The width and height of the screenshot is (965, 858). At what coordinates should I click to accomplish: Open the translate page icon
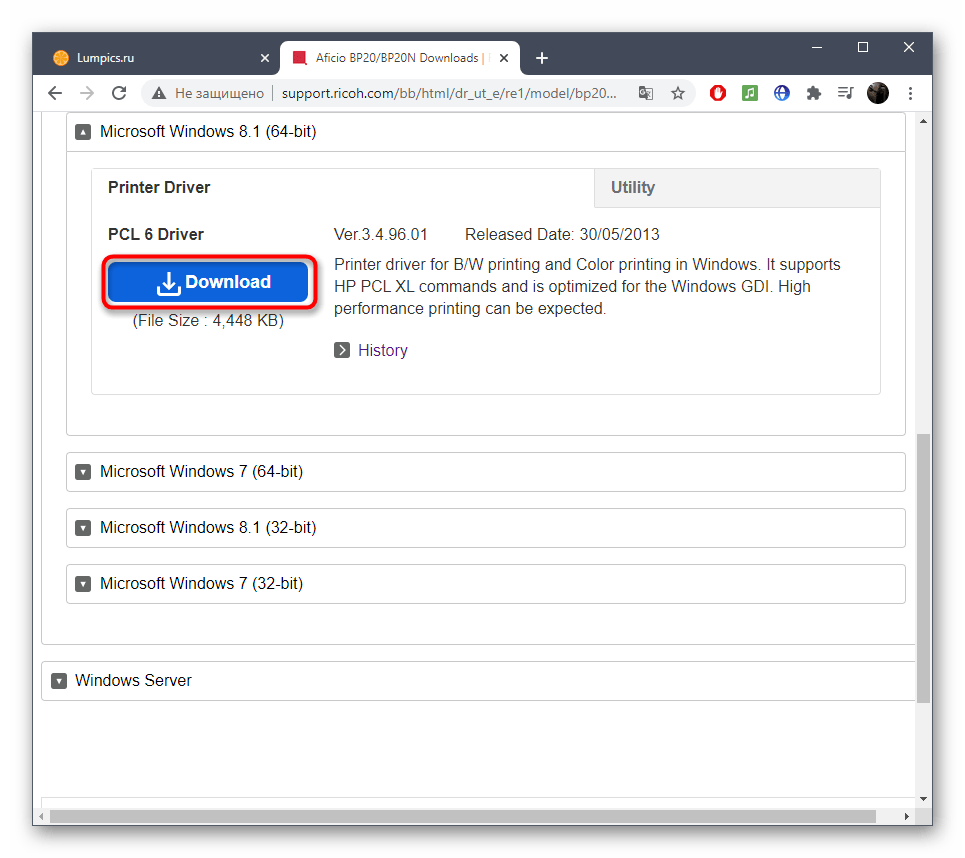[x=646, y=93]
